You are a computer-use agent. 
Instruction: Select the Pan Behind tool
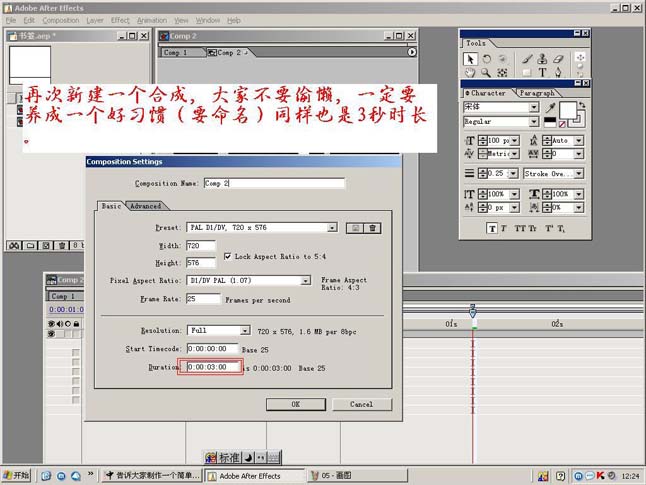pos(502,73)
